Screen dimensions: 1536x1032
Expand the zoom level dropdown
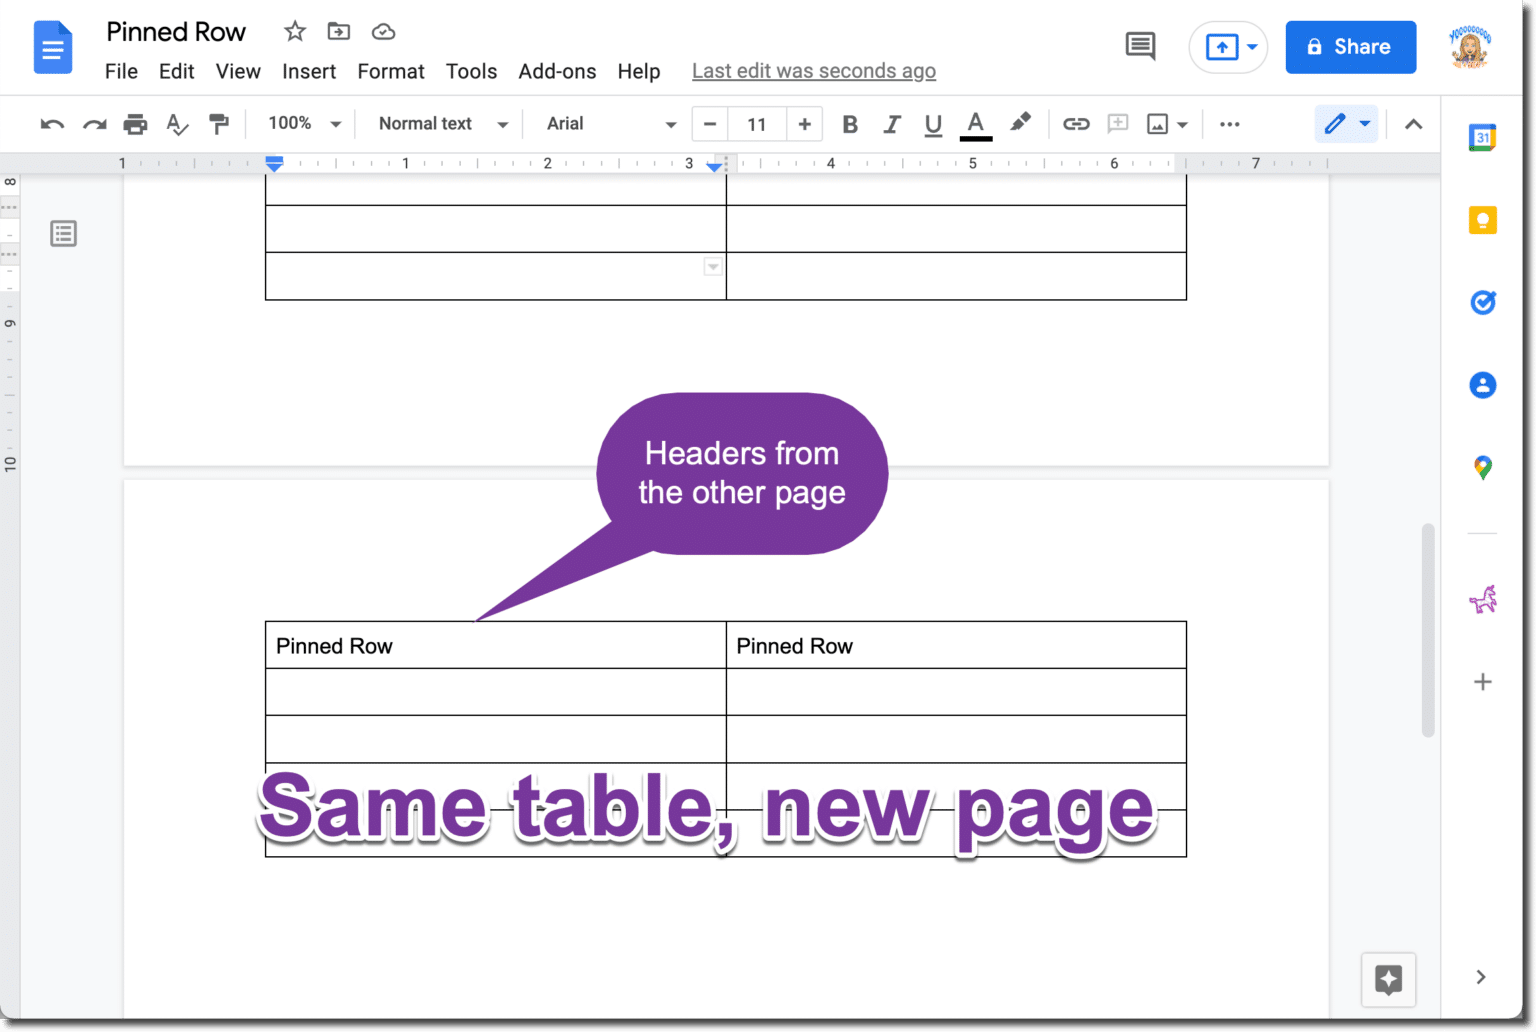(303, 124)
